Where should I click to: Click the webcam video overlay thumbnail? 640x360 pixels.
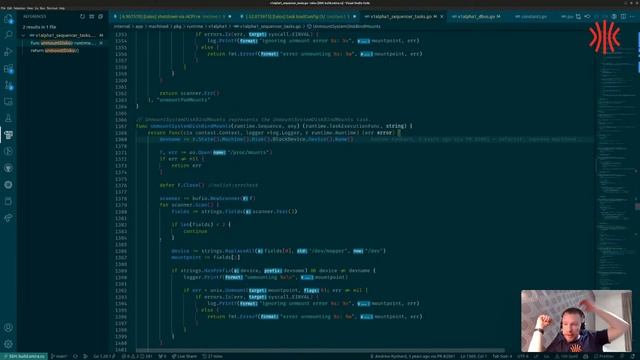[x=576, y=321]
